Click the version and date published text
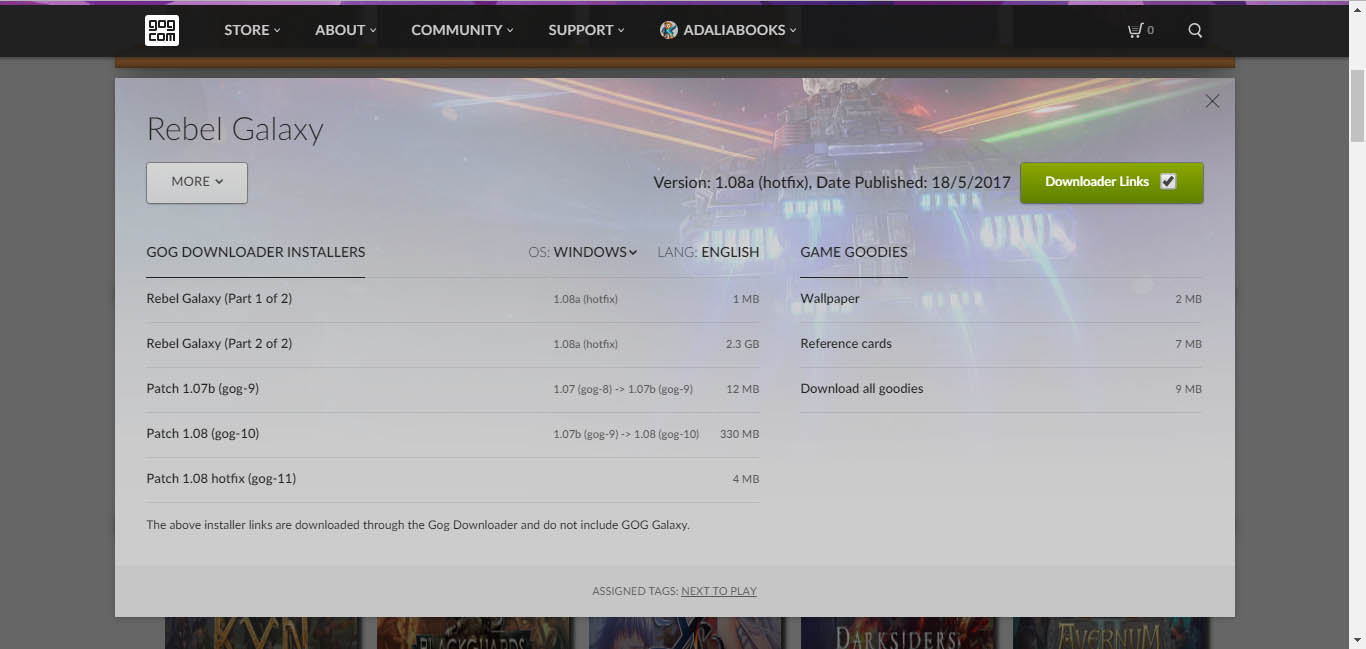1366x649 pixels. [832, 182]
